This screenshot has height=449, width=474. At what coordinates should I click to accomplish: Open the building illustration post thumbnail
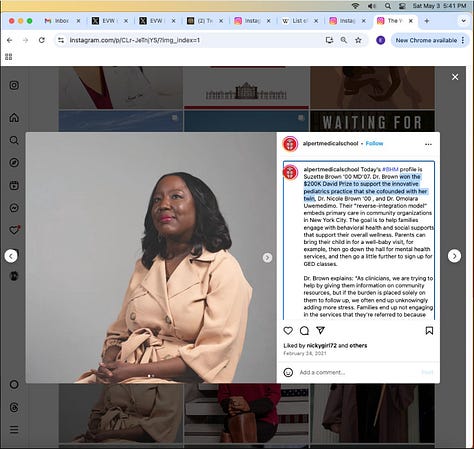click(x=246, y=88)
